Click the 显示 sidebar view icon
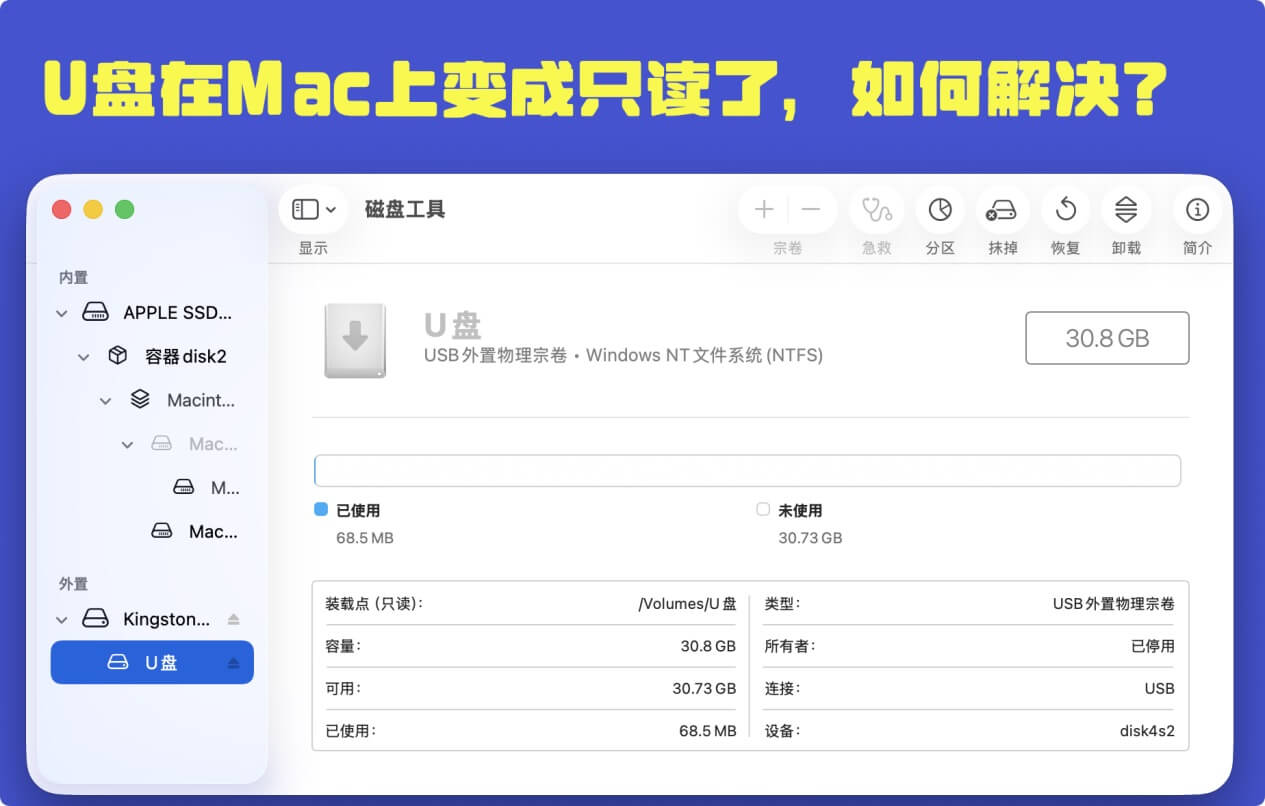The image size is (1265, 806). (306, 208)
